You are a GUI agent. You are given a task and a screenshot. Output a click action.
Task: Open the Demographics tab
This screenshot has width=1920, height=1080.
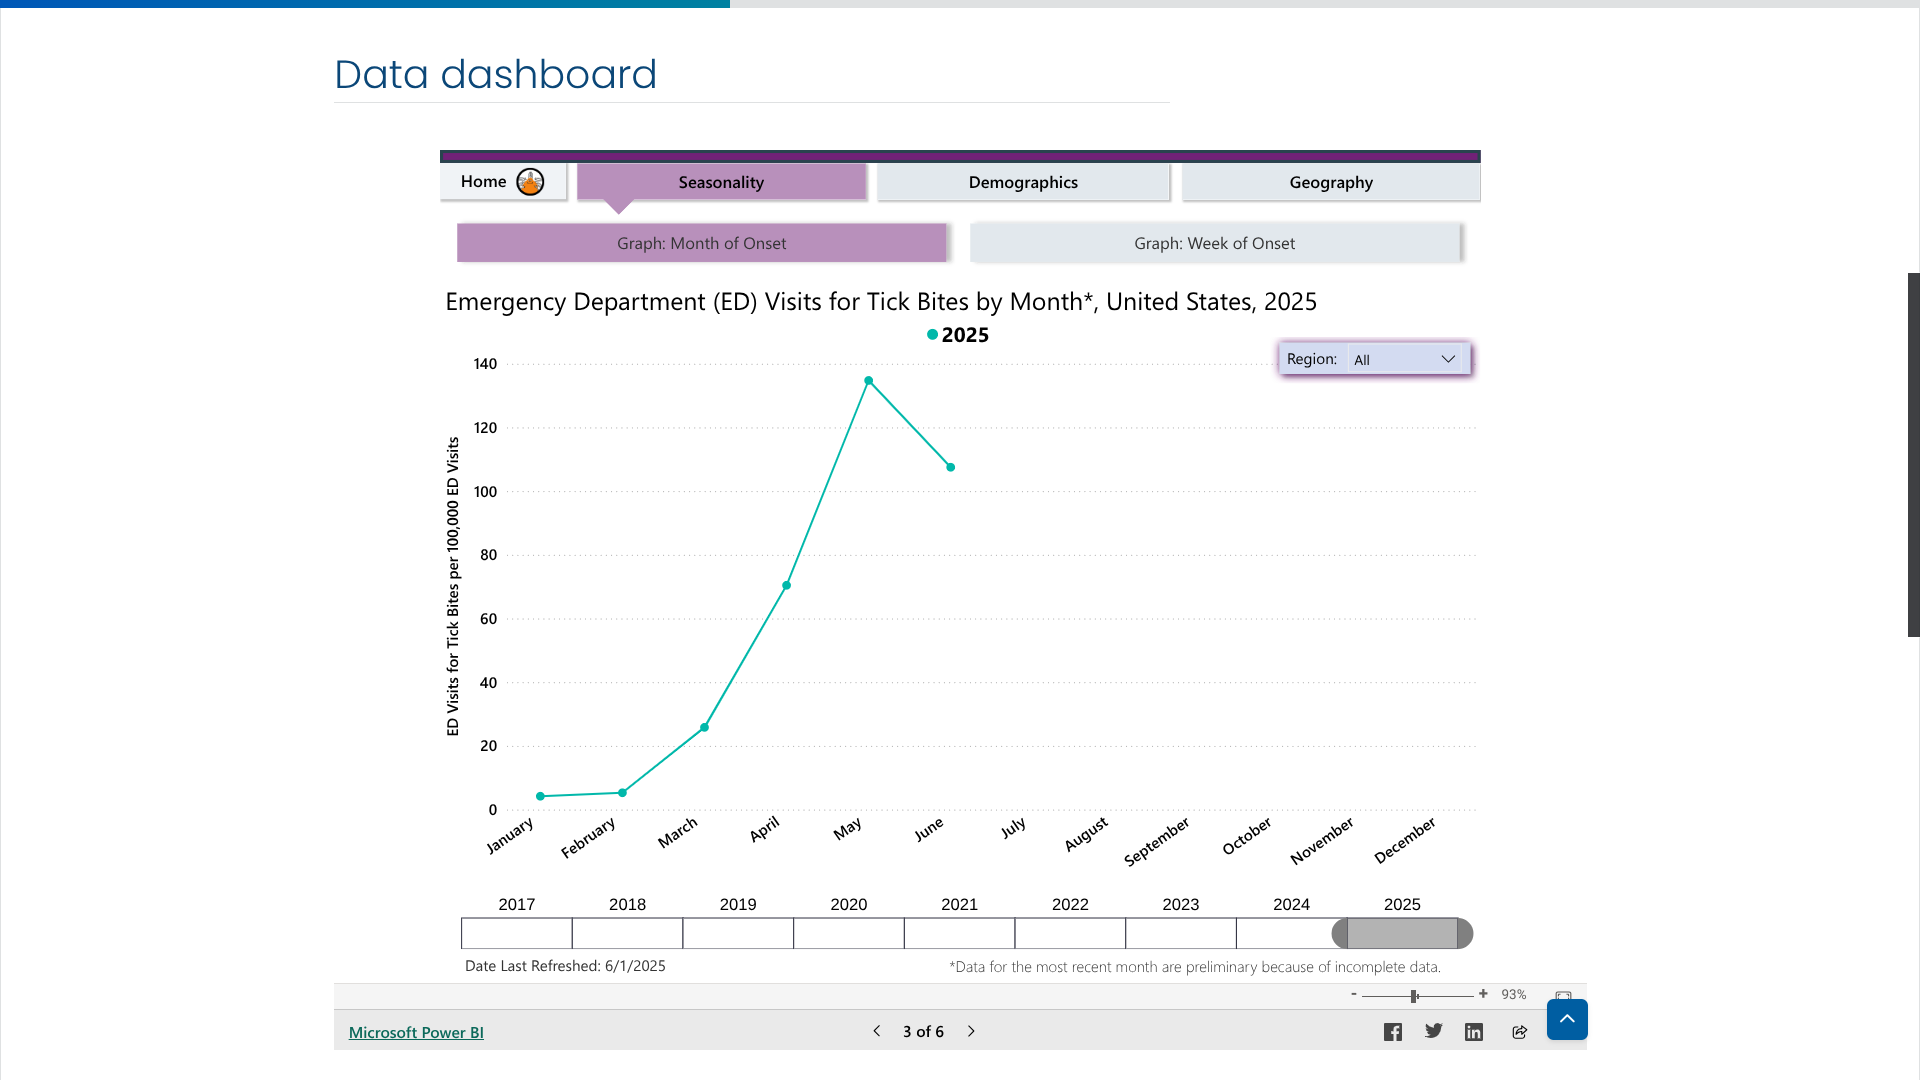[1022, 182]
